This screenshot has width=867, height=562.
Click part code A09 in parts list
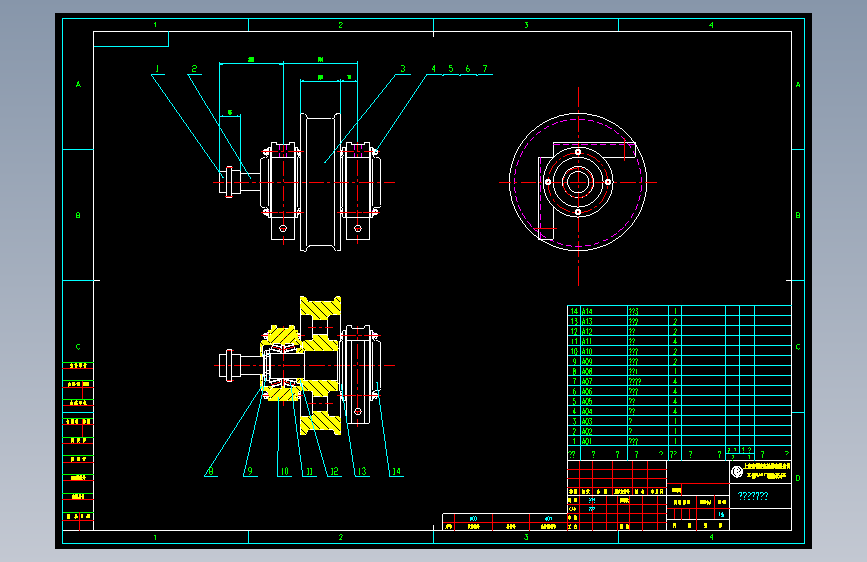[x=587, y=361]
